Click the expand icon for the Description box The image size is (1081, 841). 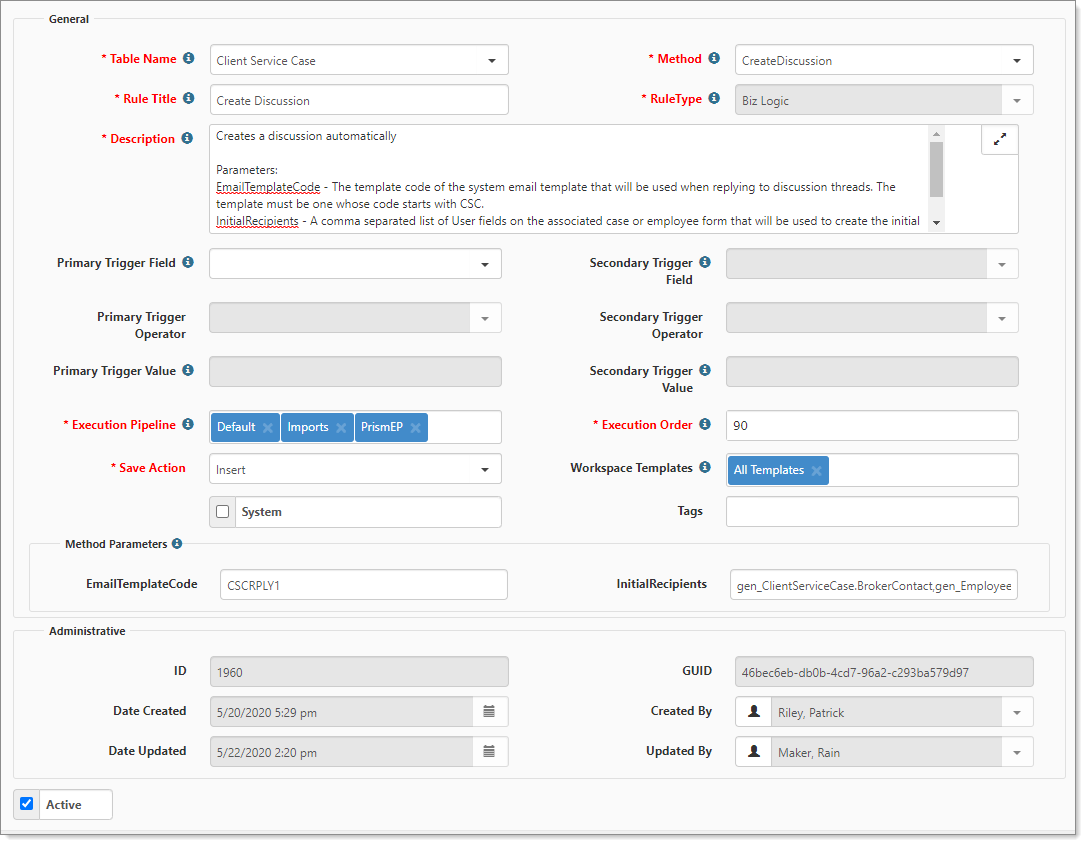(x=999, y=140)
